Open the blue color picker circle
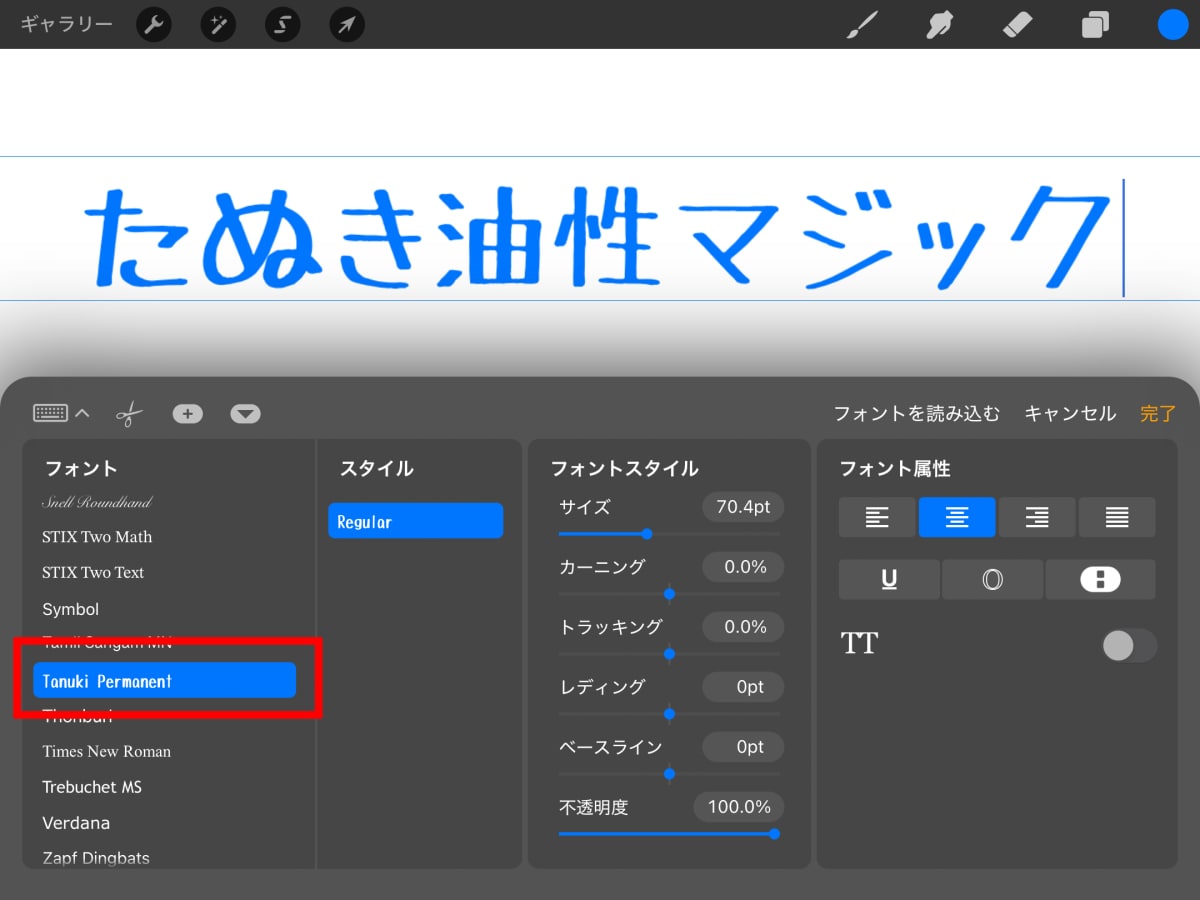The height and width of the screenshot is (900, 1200). (1173, 25)
